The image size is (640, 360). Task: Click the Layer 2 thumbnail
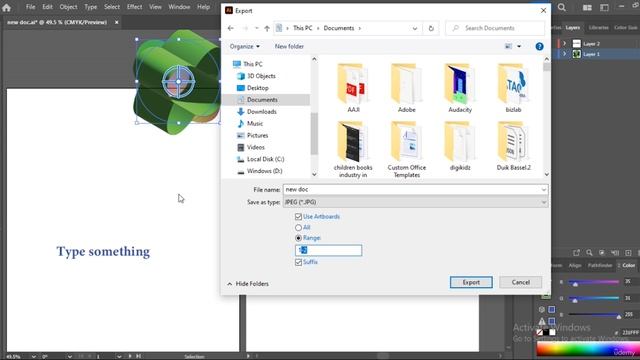click(576, 43)
